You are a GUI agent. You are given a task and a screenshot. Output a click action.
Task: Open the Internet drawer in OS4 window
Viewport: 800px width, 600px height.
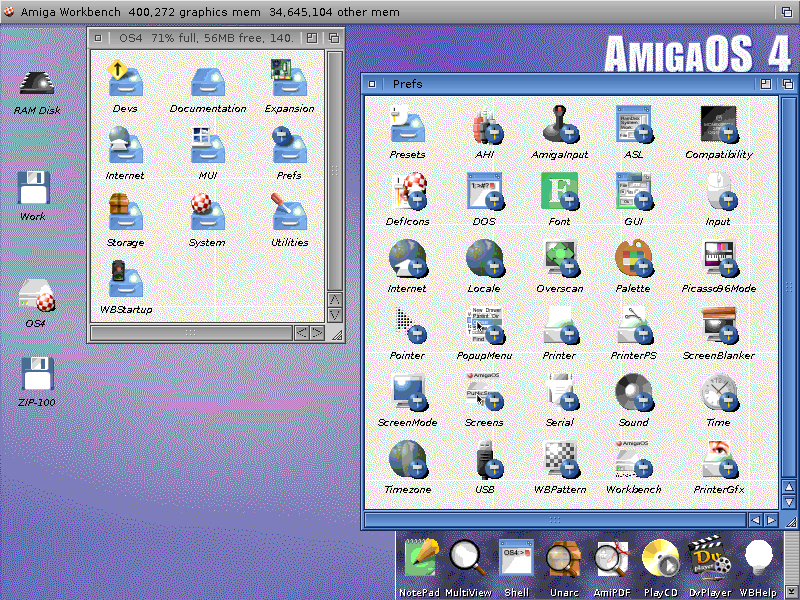click(x=125, y=146)
